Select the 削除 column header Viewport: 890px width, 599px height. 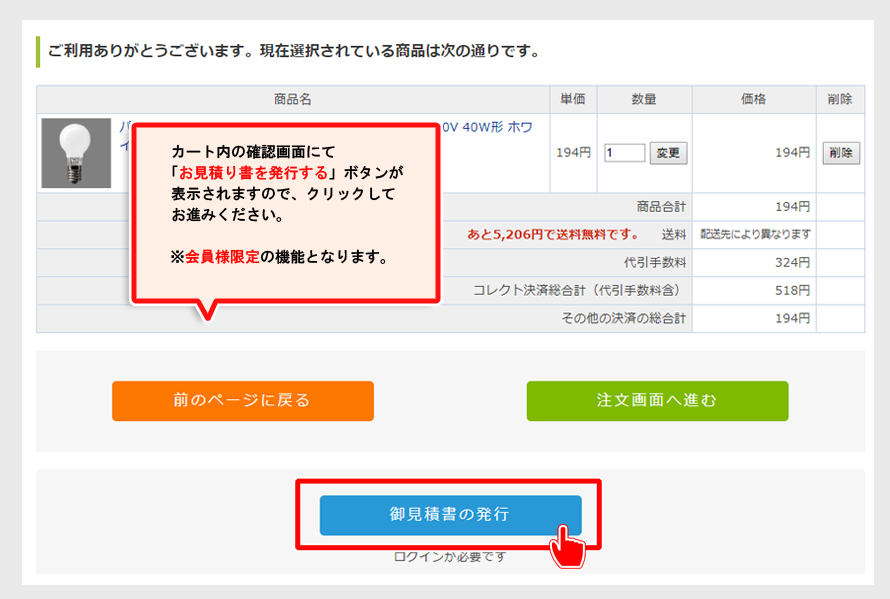840,99
